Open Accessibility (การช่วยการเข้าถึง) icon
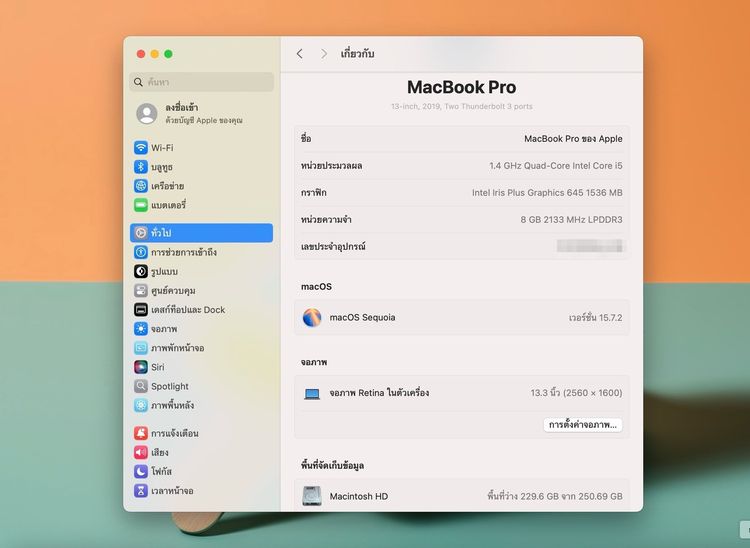 (141, 252)
